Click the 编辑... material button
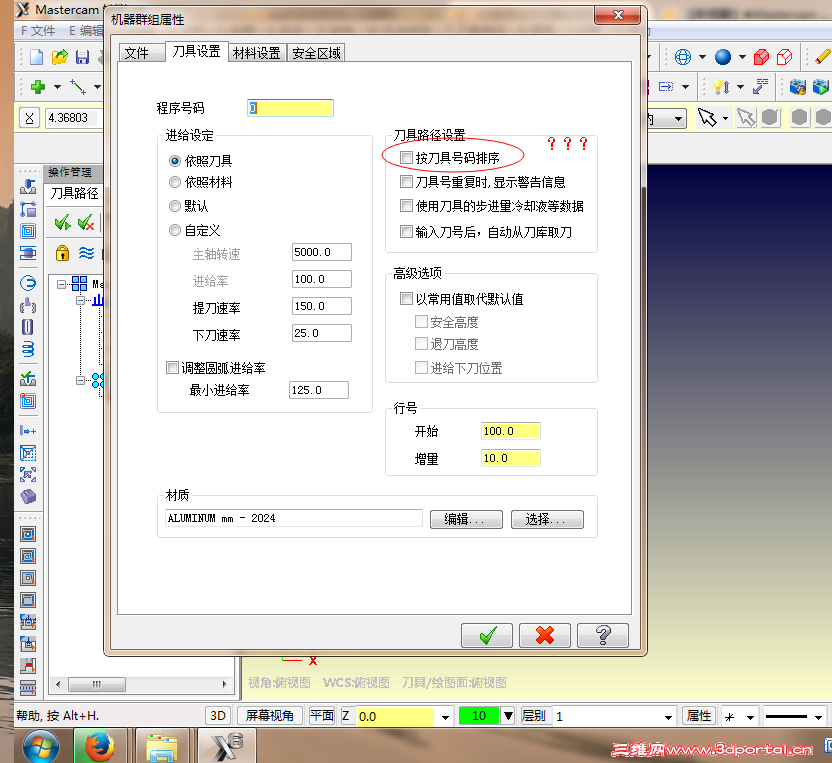832x763 pixels. pos(466,519)
